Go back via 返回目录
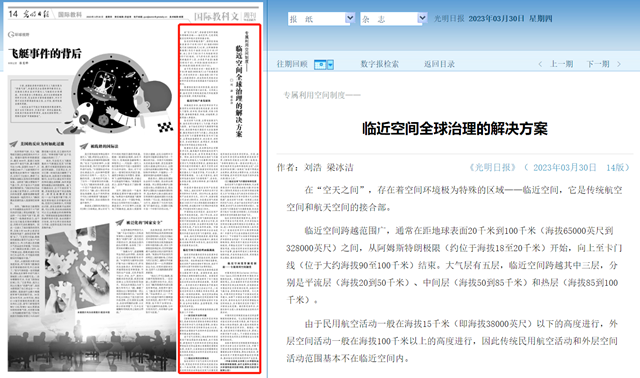 click(x=439, y=64)
